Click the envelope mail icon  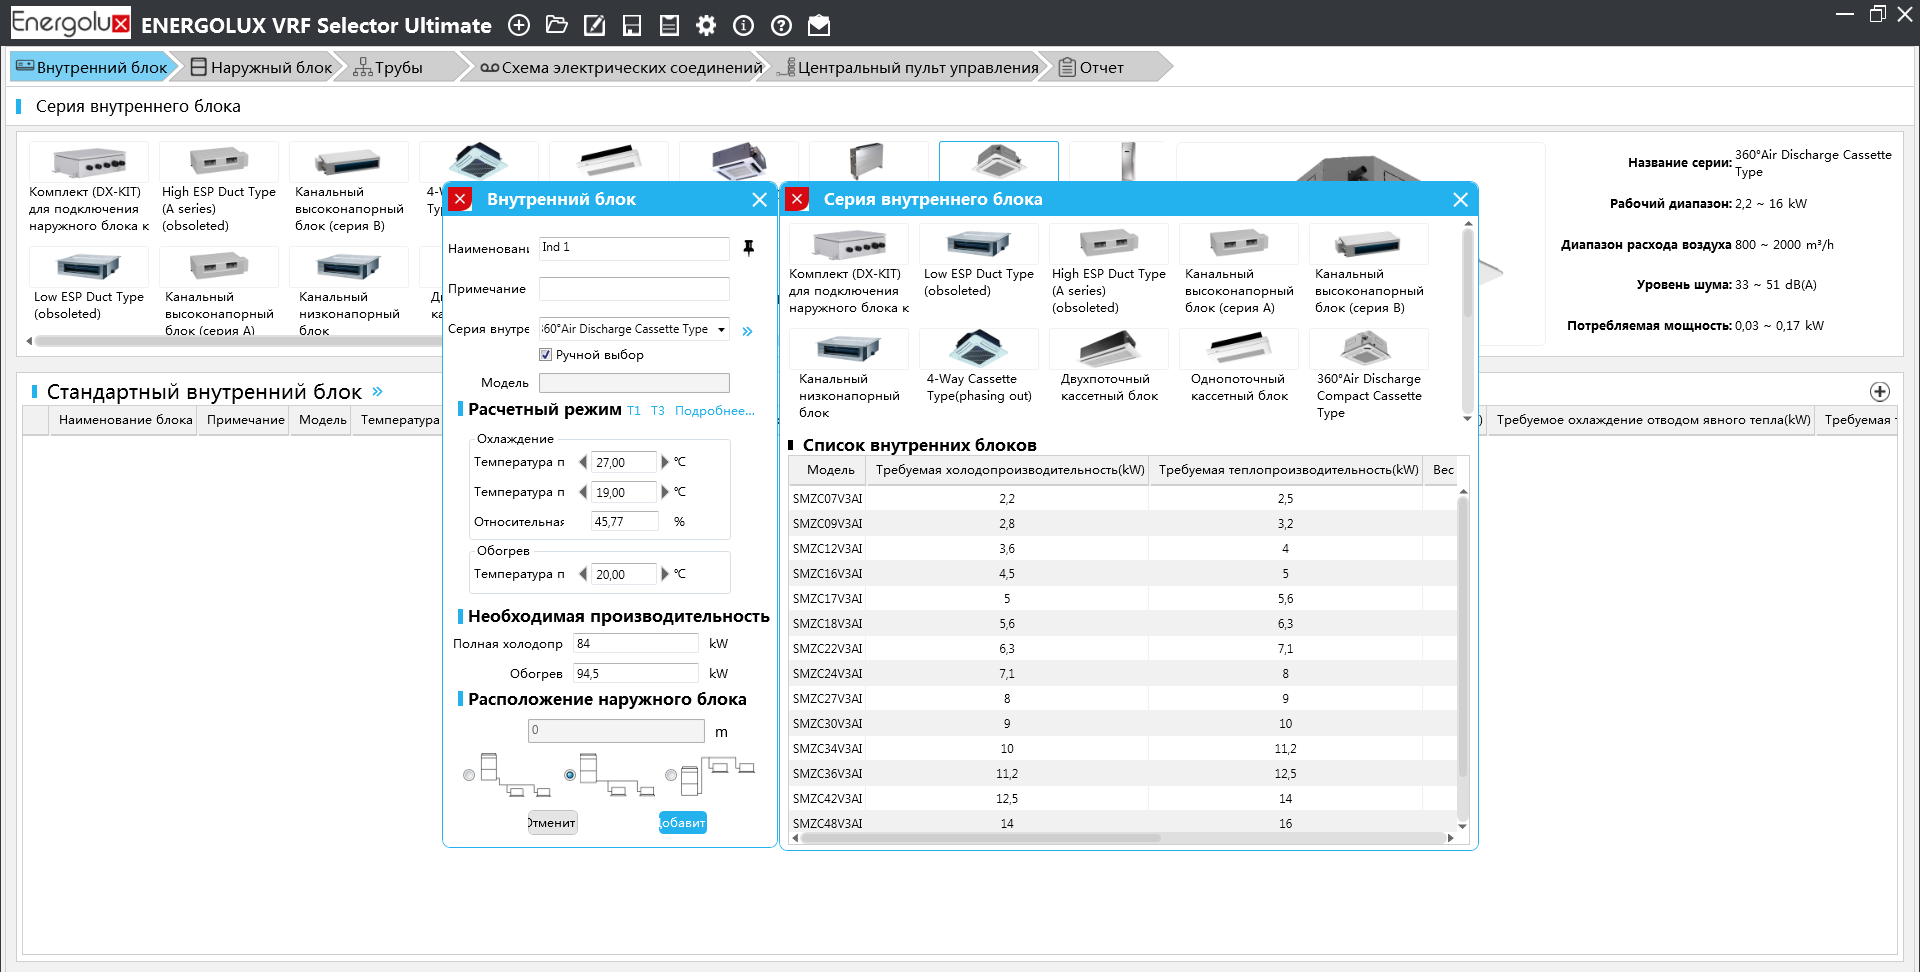[x=819, y=26]
